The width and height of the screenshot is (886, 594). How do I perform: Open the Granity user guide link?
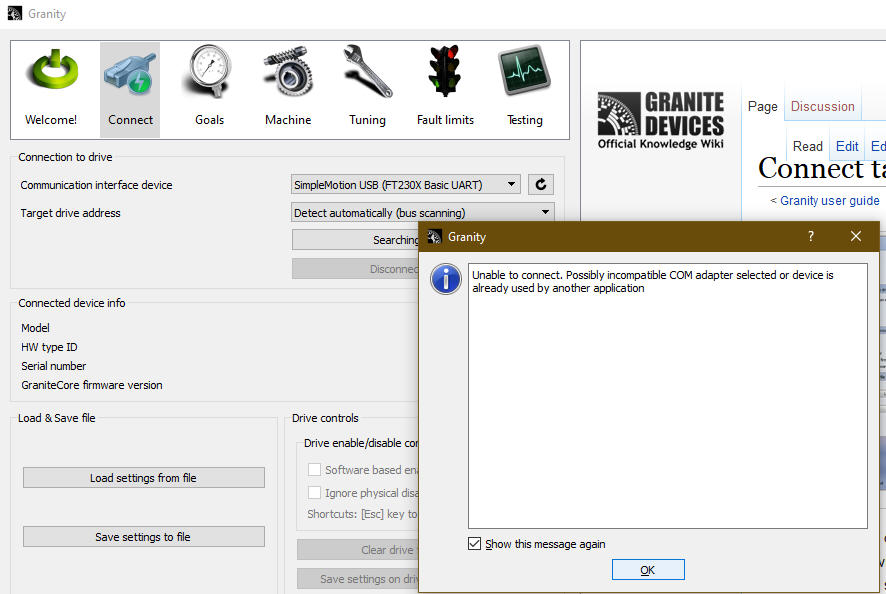pyautogui.click(x=829, y=201)
